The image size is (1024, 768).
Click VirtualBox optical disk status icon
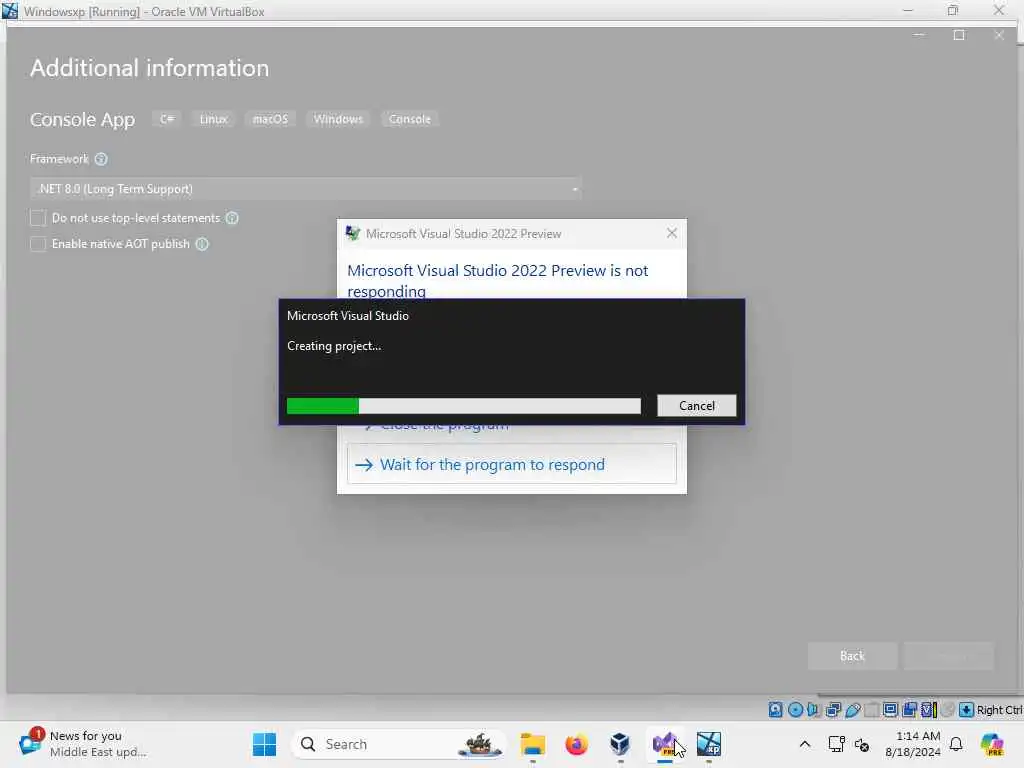coord(795,709)
